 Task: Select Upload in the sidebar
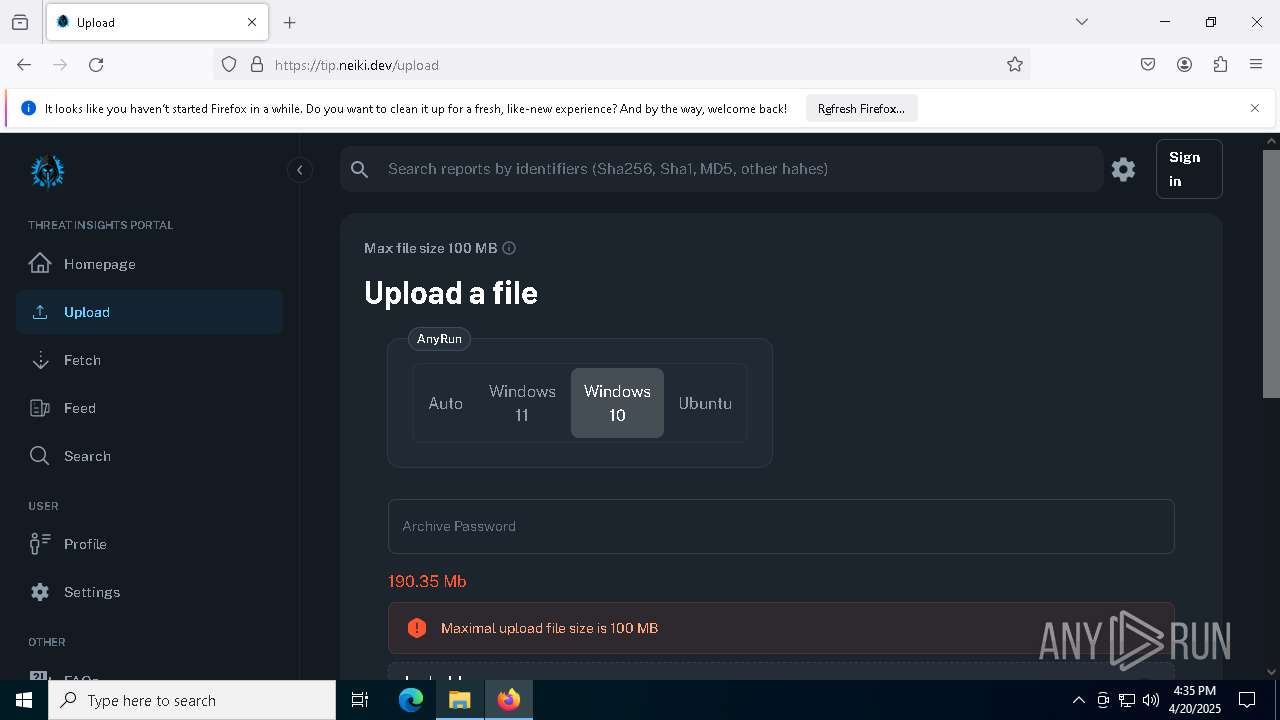[149, 312]
